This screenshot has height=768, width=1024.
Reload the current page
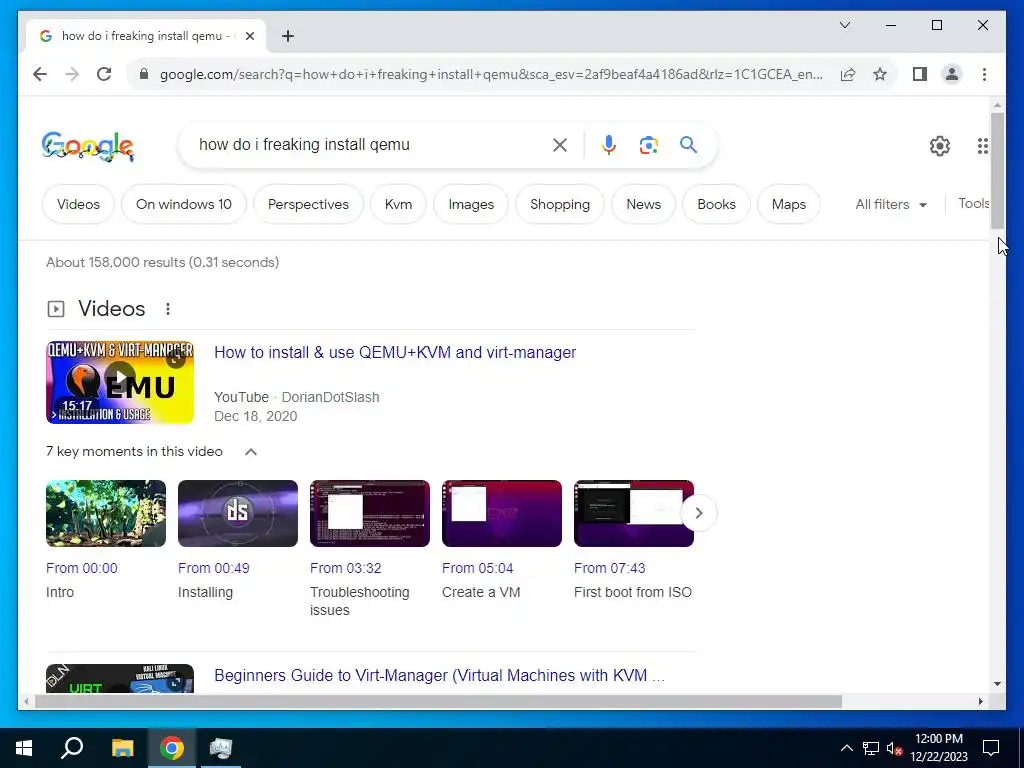(104, 74)
